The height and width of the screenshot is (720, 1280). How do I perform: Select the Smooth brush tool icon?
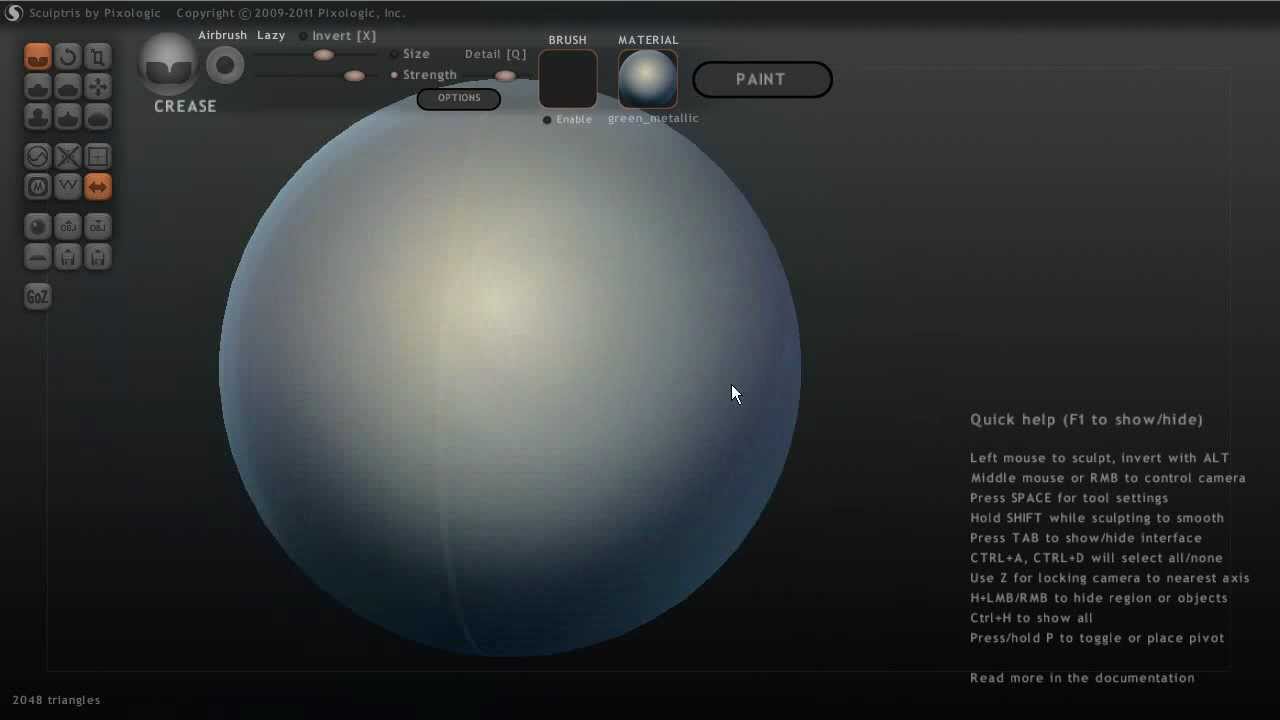click(x=98, y=117)
